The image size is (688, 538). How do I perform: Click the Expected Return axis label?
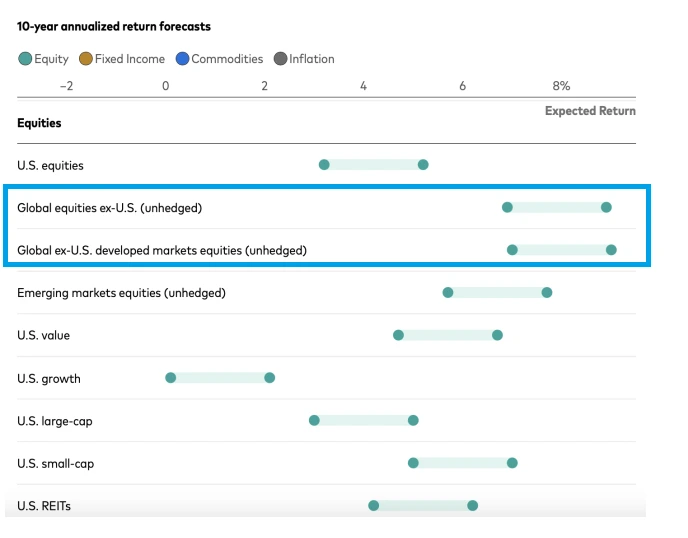click(590, 111)
